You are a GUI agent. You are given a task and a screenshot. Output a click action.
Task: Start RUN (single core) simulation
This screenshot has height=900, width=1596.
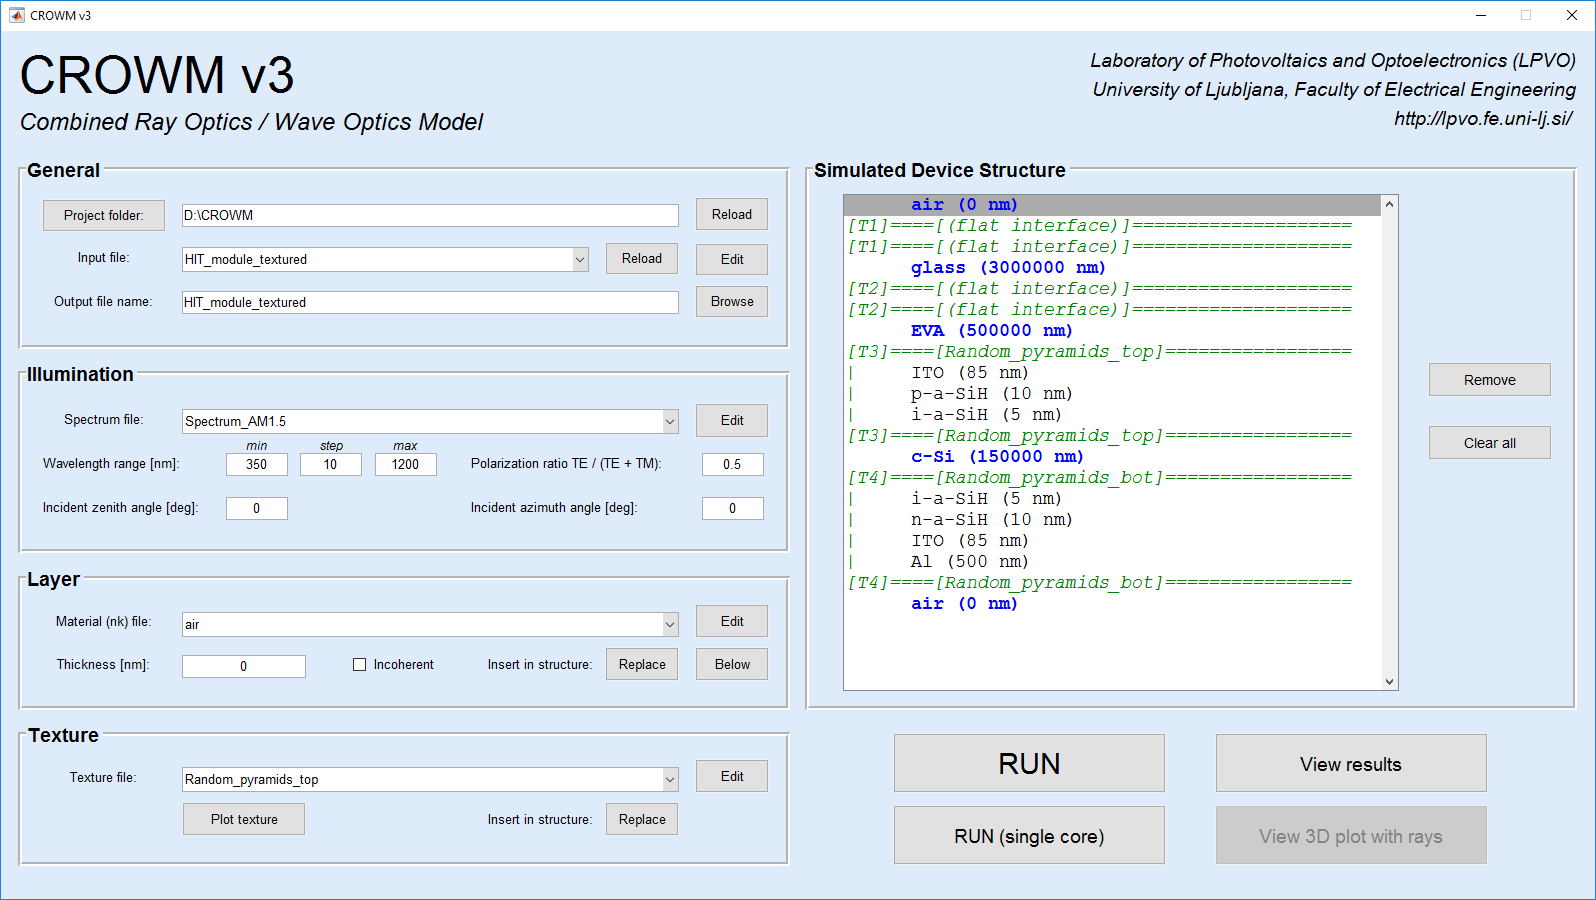click(x=1028, y=836)
